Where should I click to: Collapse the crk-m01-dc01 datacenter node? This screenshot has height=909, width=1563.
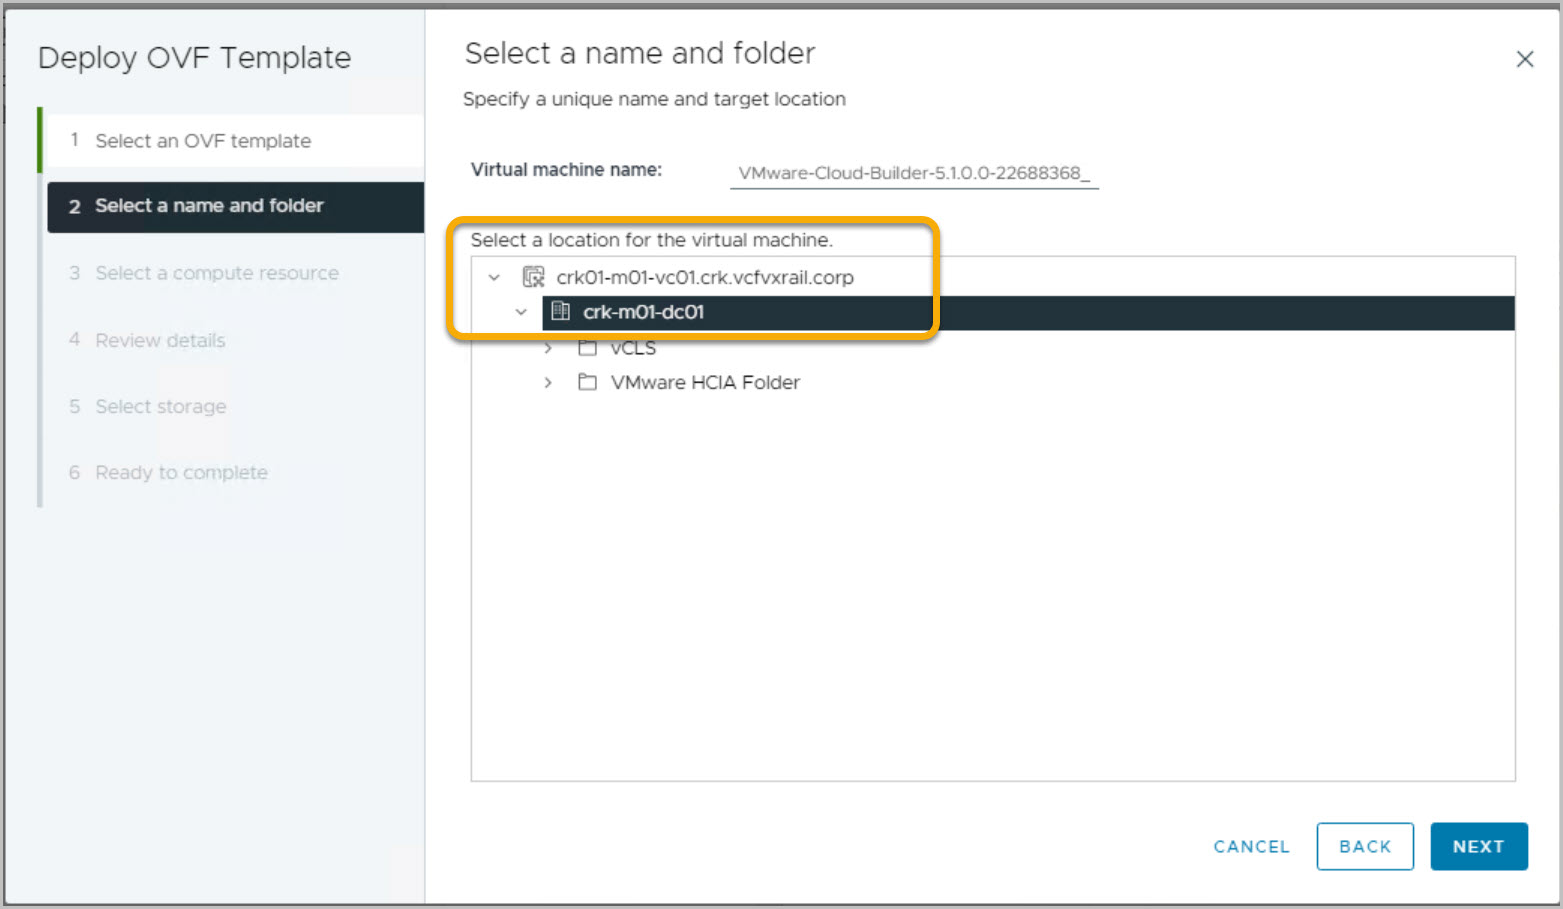[521, 312]
